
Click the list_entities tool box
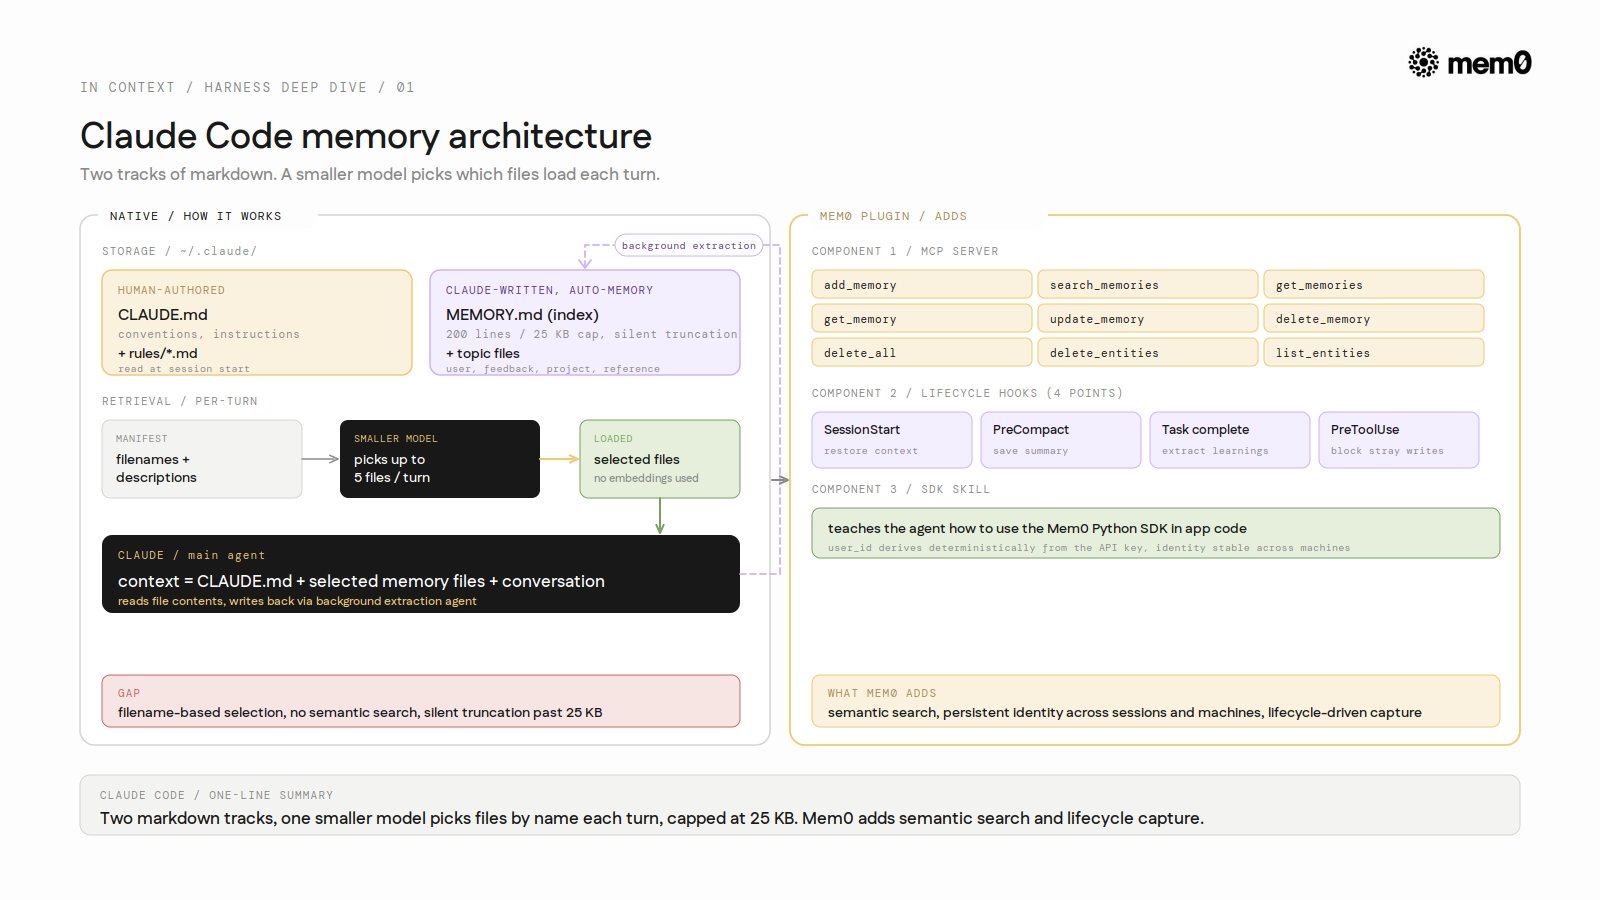point(1374,353)
